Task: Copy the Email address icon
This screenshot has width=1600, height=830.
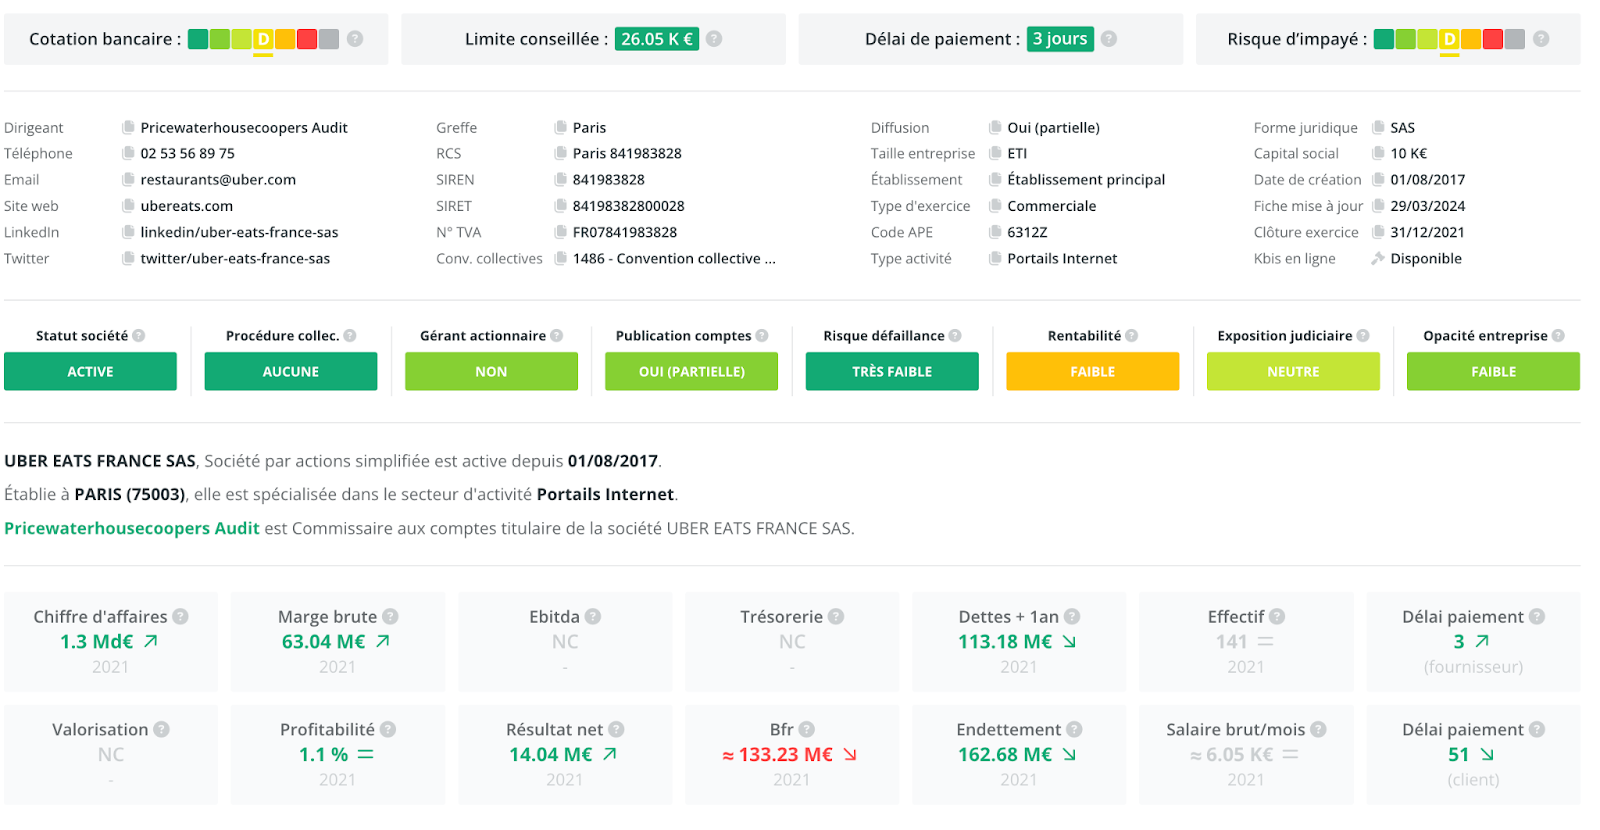Action: click(x=128, y=180)
